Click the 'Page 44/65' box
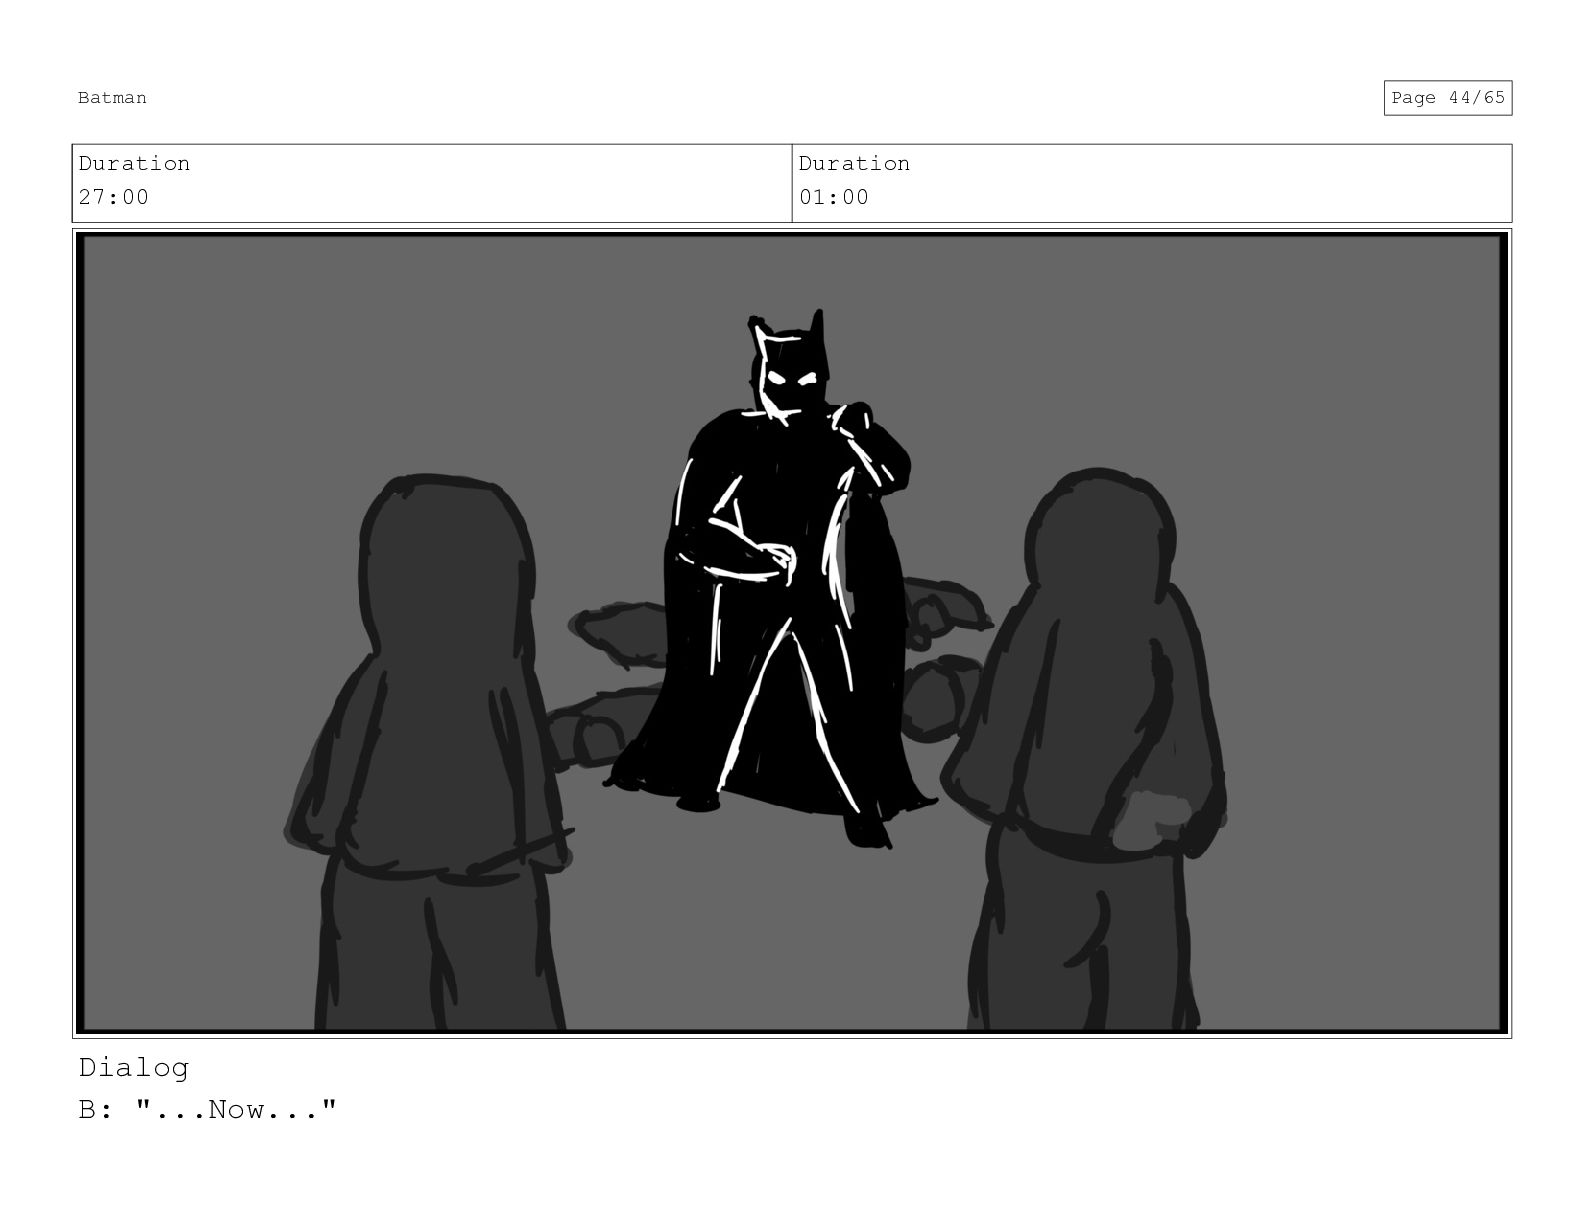 click(x=1447, y=98)
